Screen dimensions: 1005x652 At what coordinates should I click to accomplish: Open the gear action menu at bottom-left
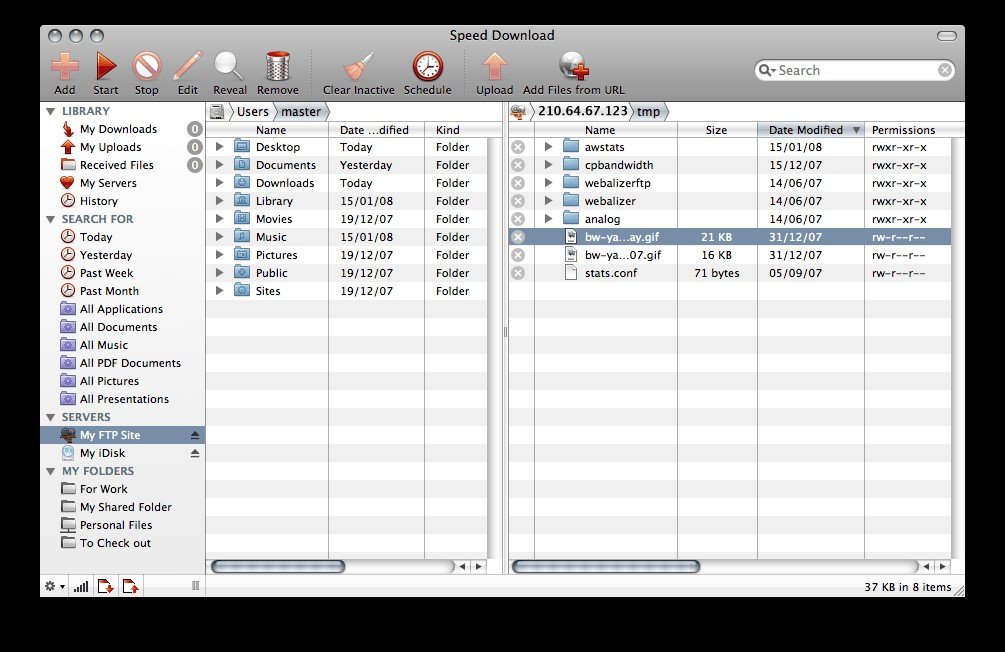[54, 587]
